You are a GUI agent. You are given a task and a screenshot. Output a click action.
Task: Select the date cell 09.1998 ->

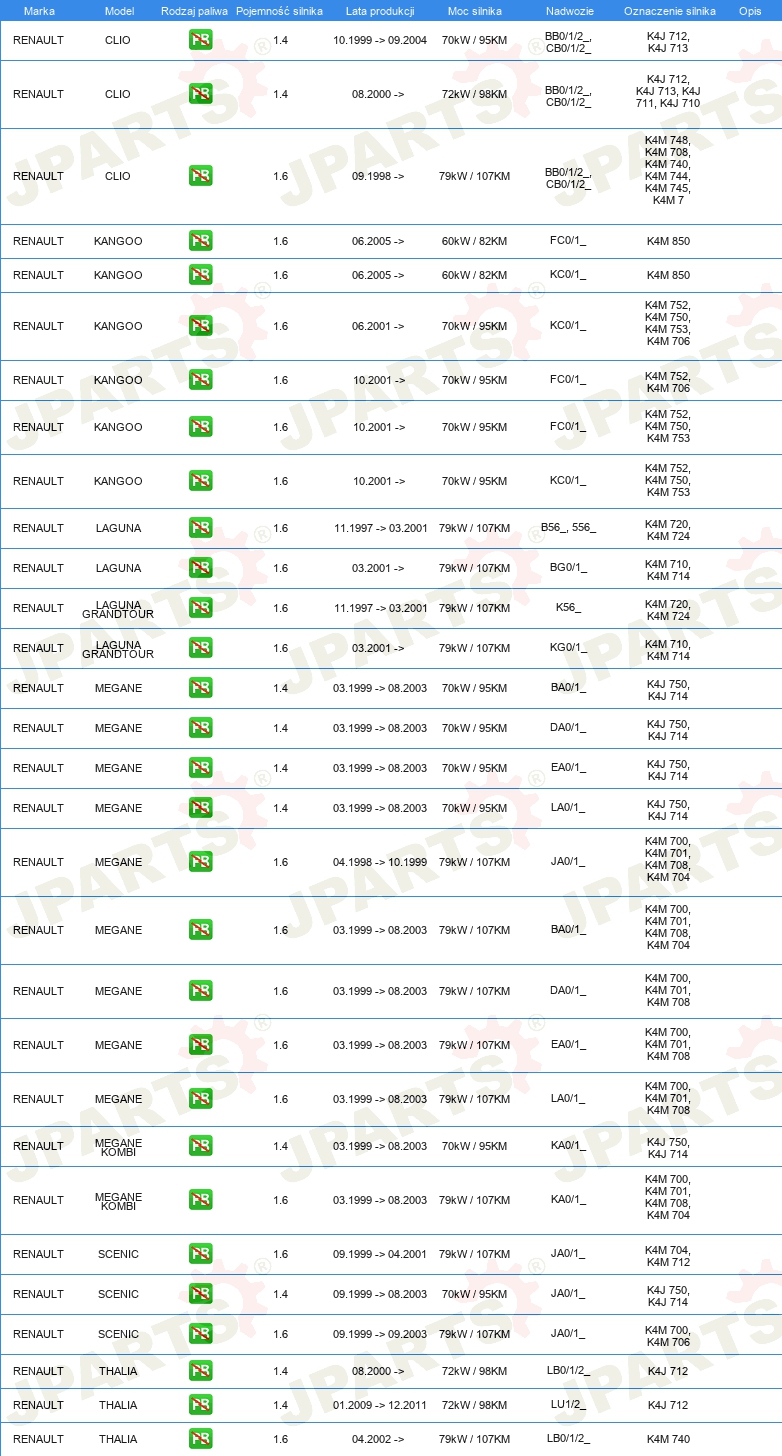point(378,176)
